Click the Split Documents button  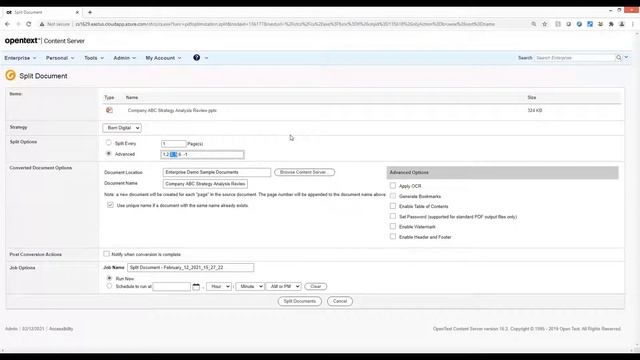300,301
